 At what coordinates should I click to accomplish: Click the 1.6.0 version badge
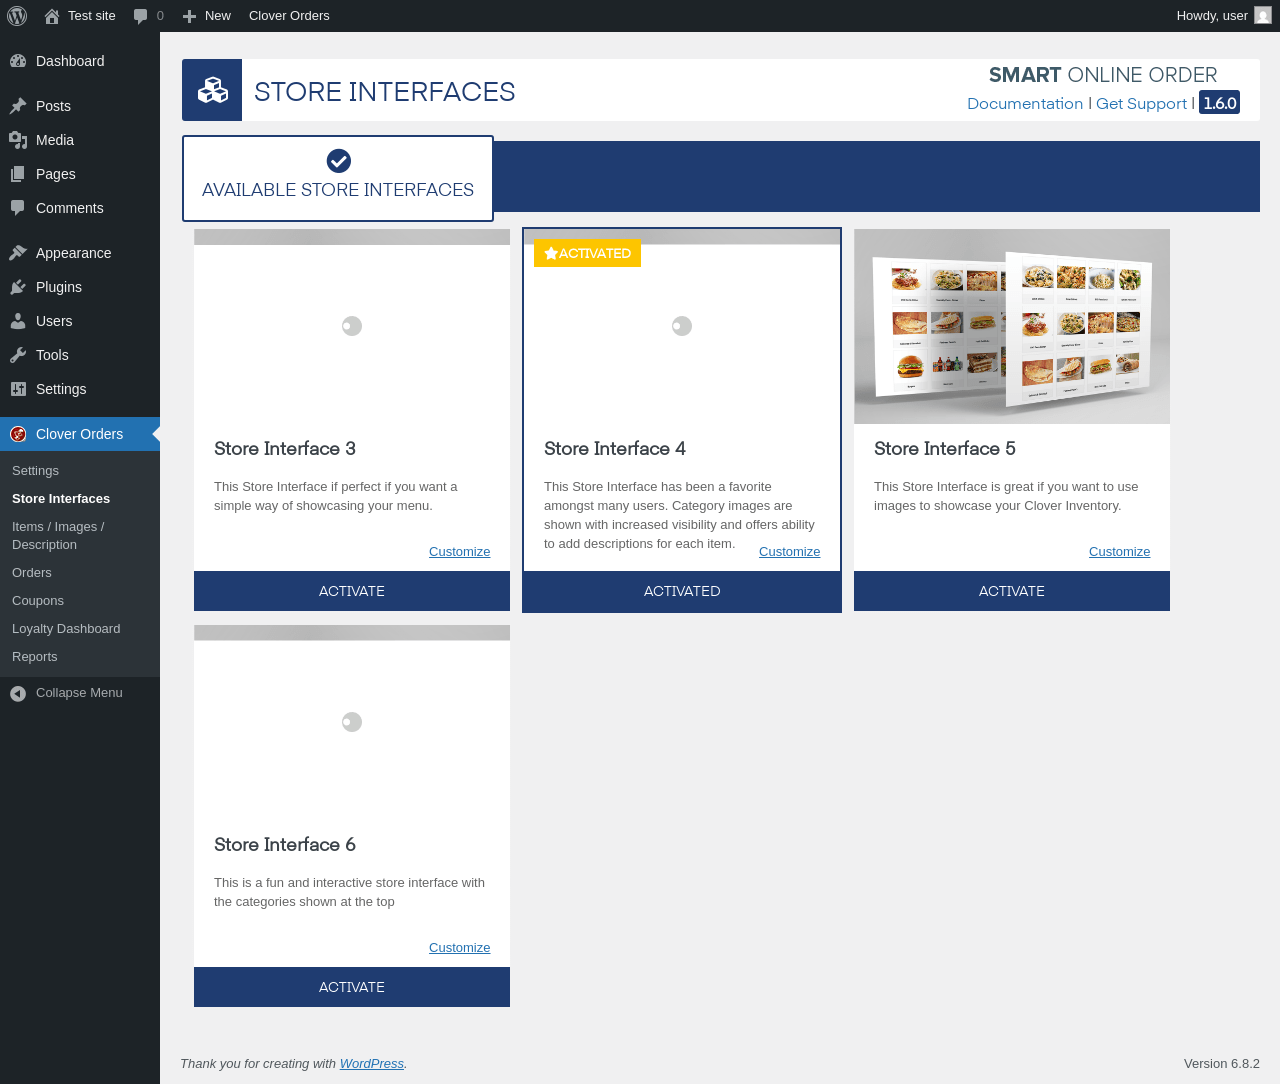[x=1219, y=103]
